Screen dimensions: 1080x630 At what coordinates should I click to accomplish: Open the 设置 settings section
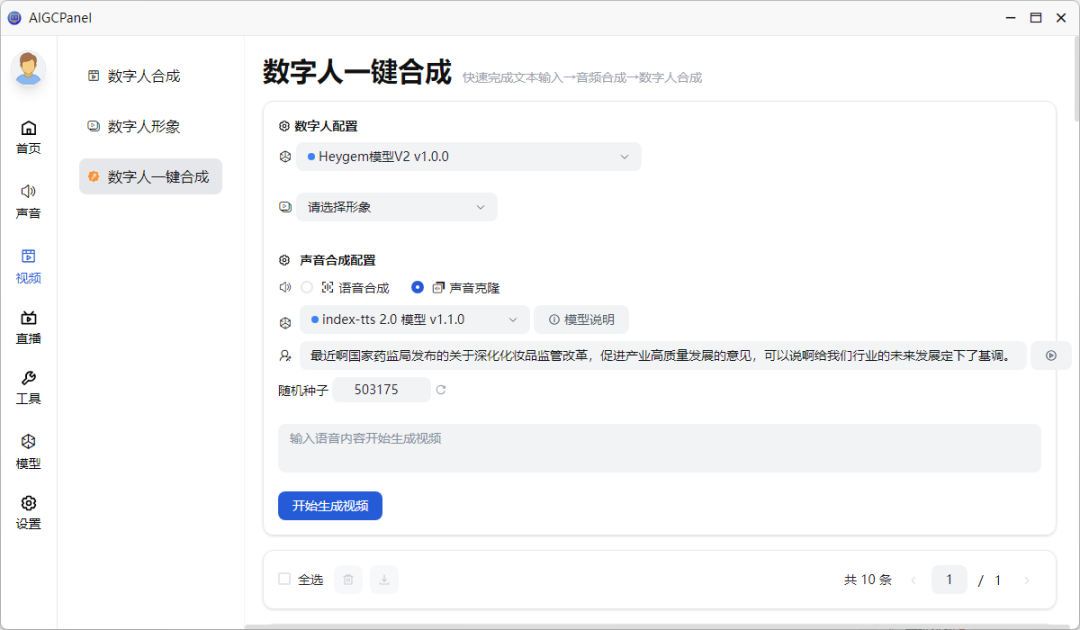(x=28, y=512)
